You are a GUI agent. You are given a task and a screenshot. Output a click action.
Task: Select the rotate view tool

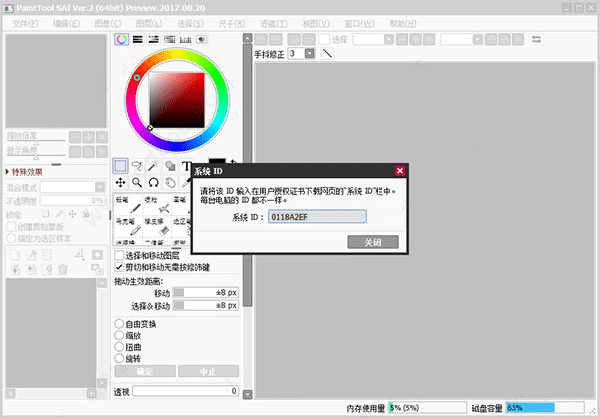pos(153,183)
